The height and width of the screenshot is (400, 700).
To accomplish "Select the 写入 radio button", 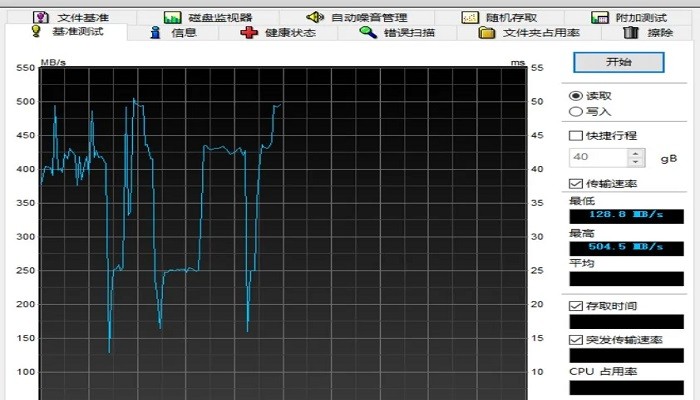I will pos(575,111).
